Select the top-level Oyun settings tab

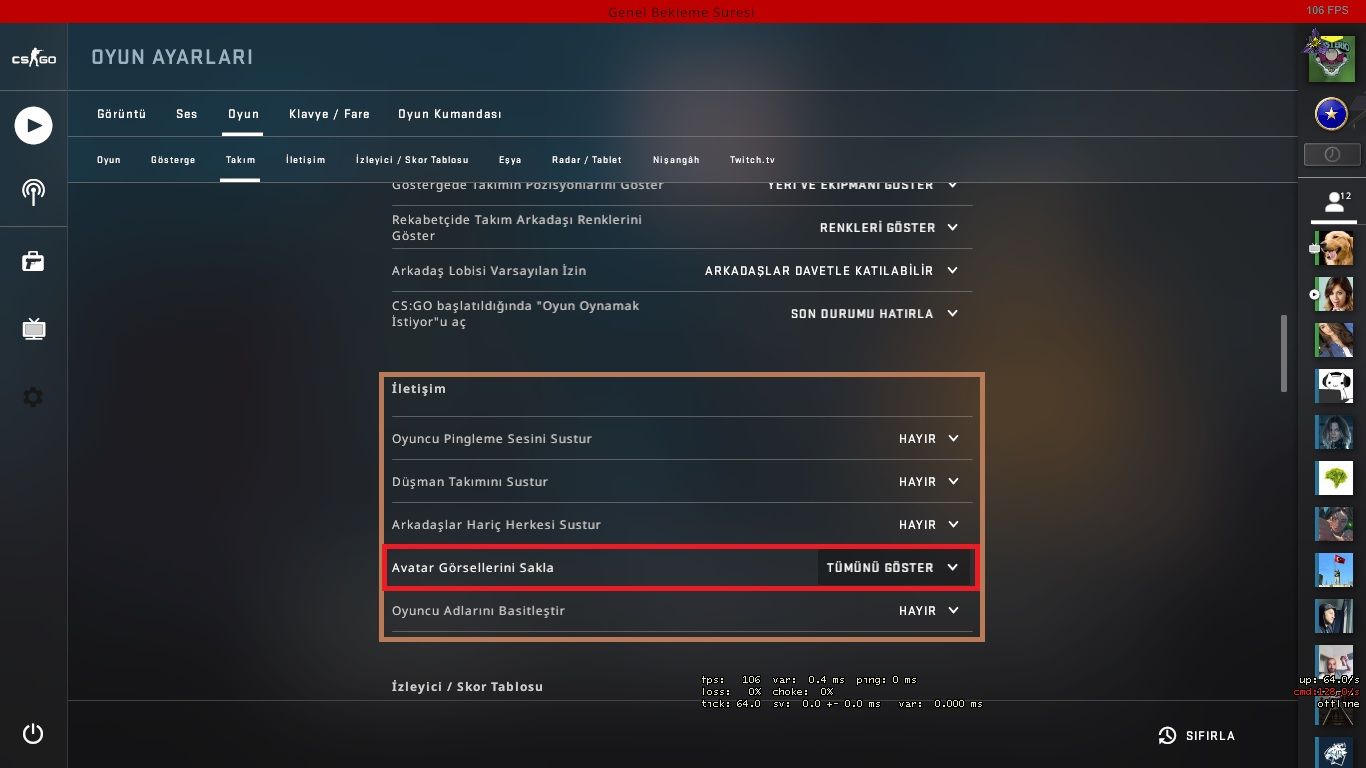tap(243, 114)
